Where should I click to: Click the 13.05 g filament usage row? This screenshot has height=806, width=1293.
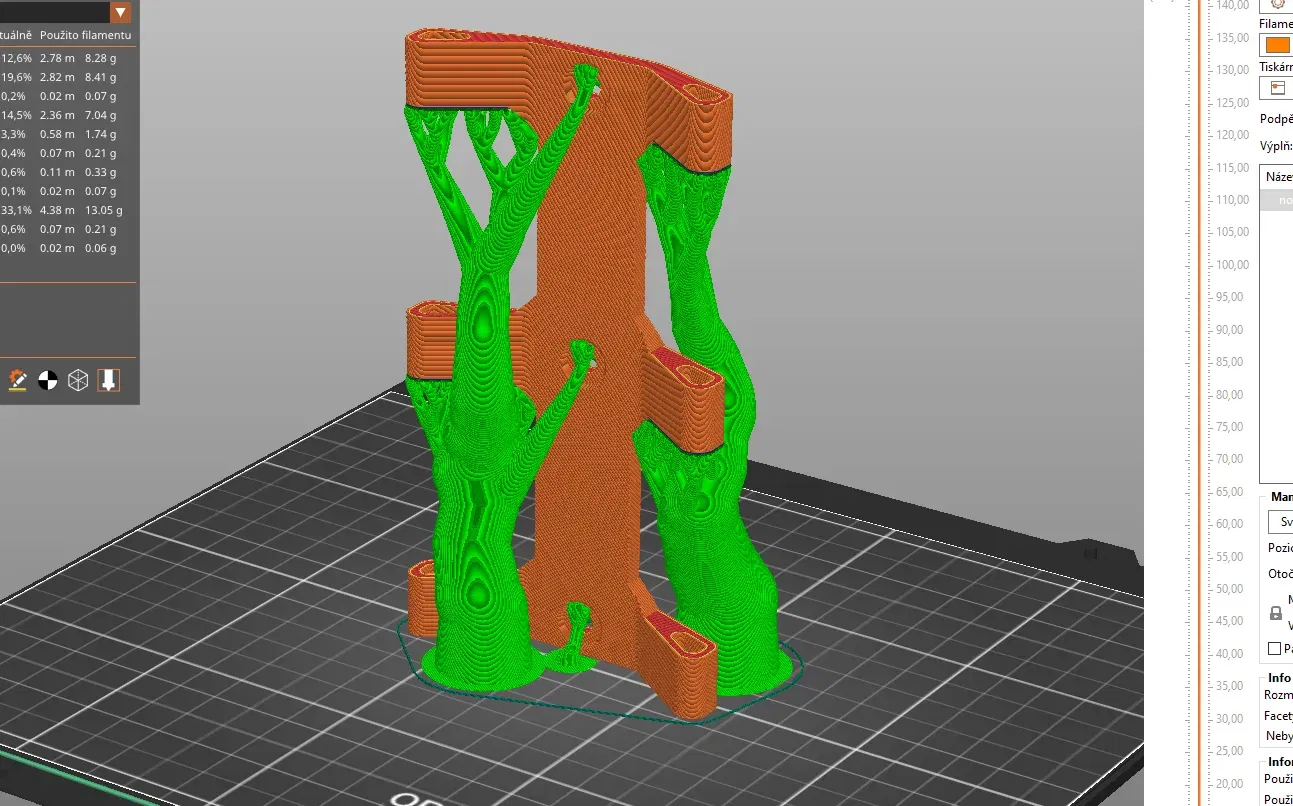tap(68, 211)
